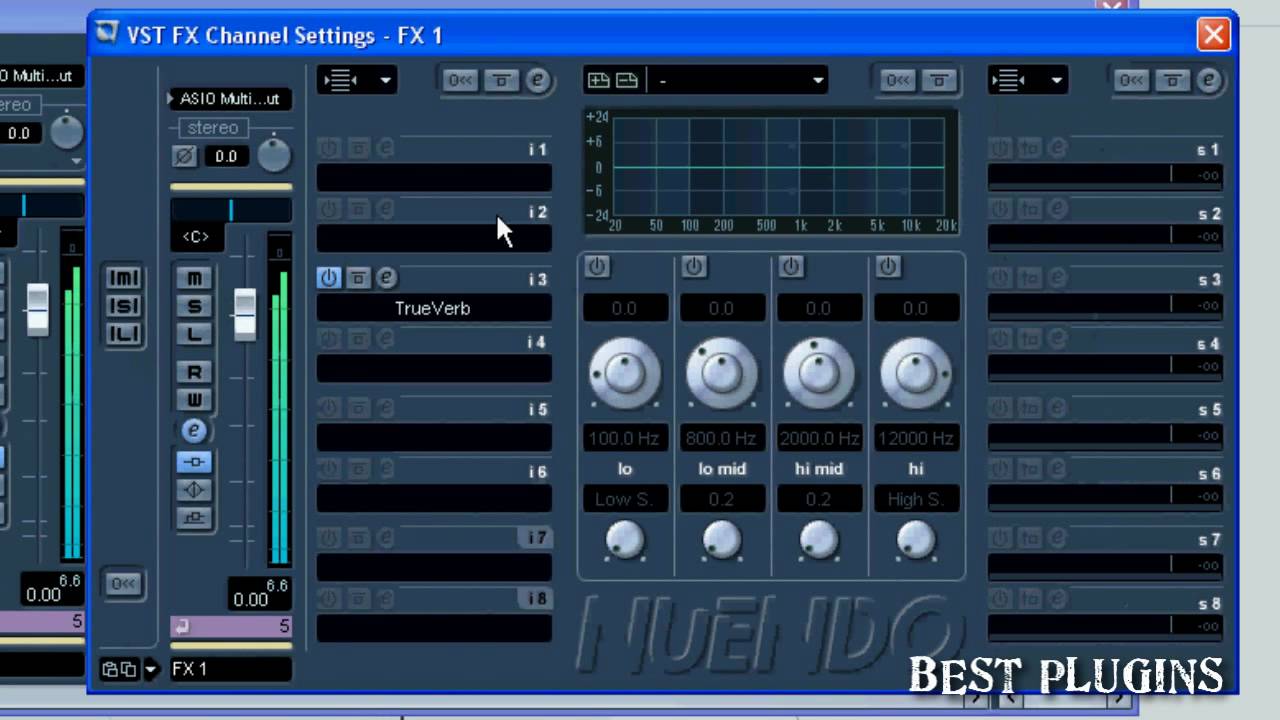Click the EQ remove preset (minus) icon

pos(627,80)
